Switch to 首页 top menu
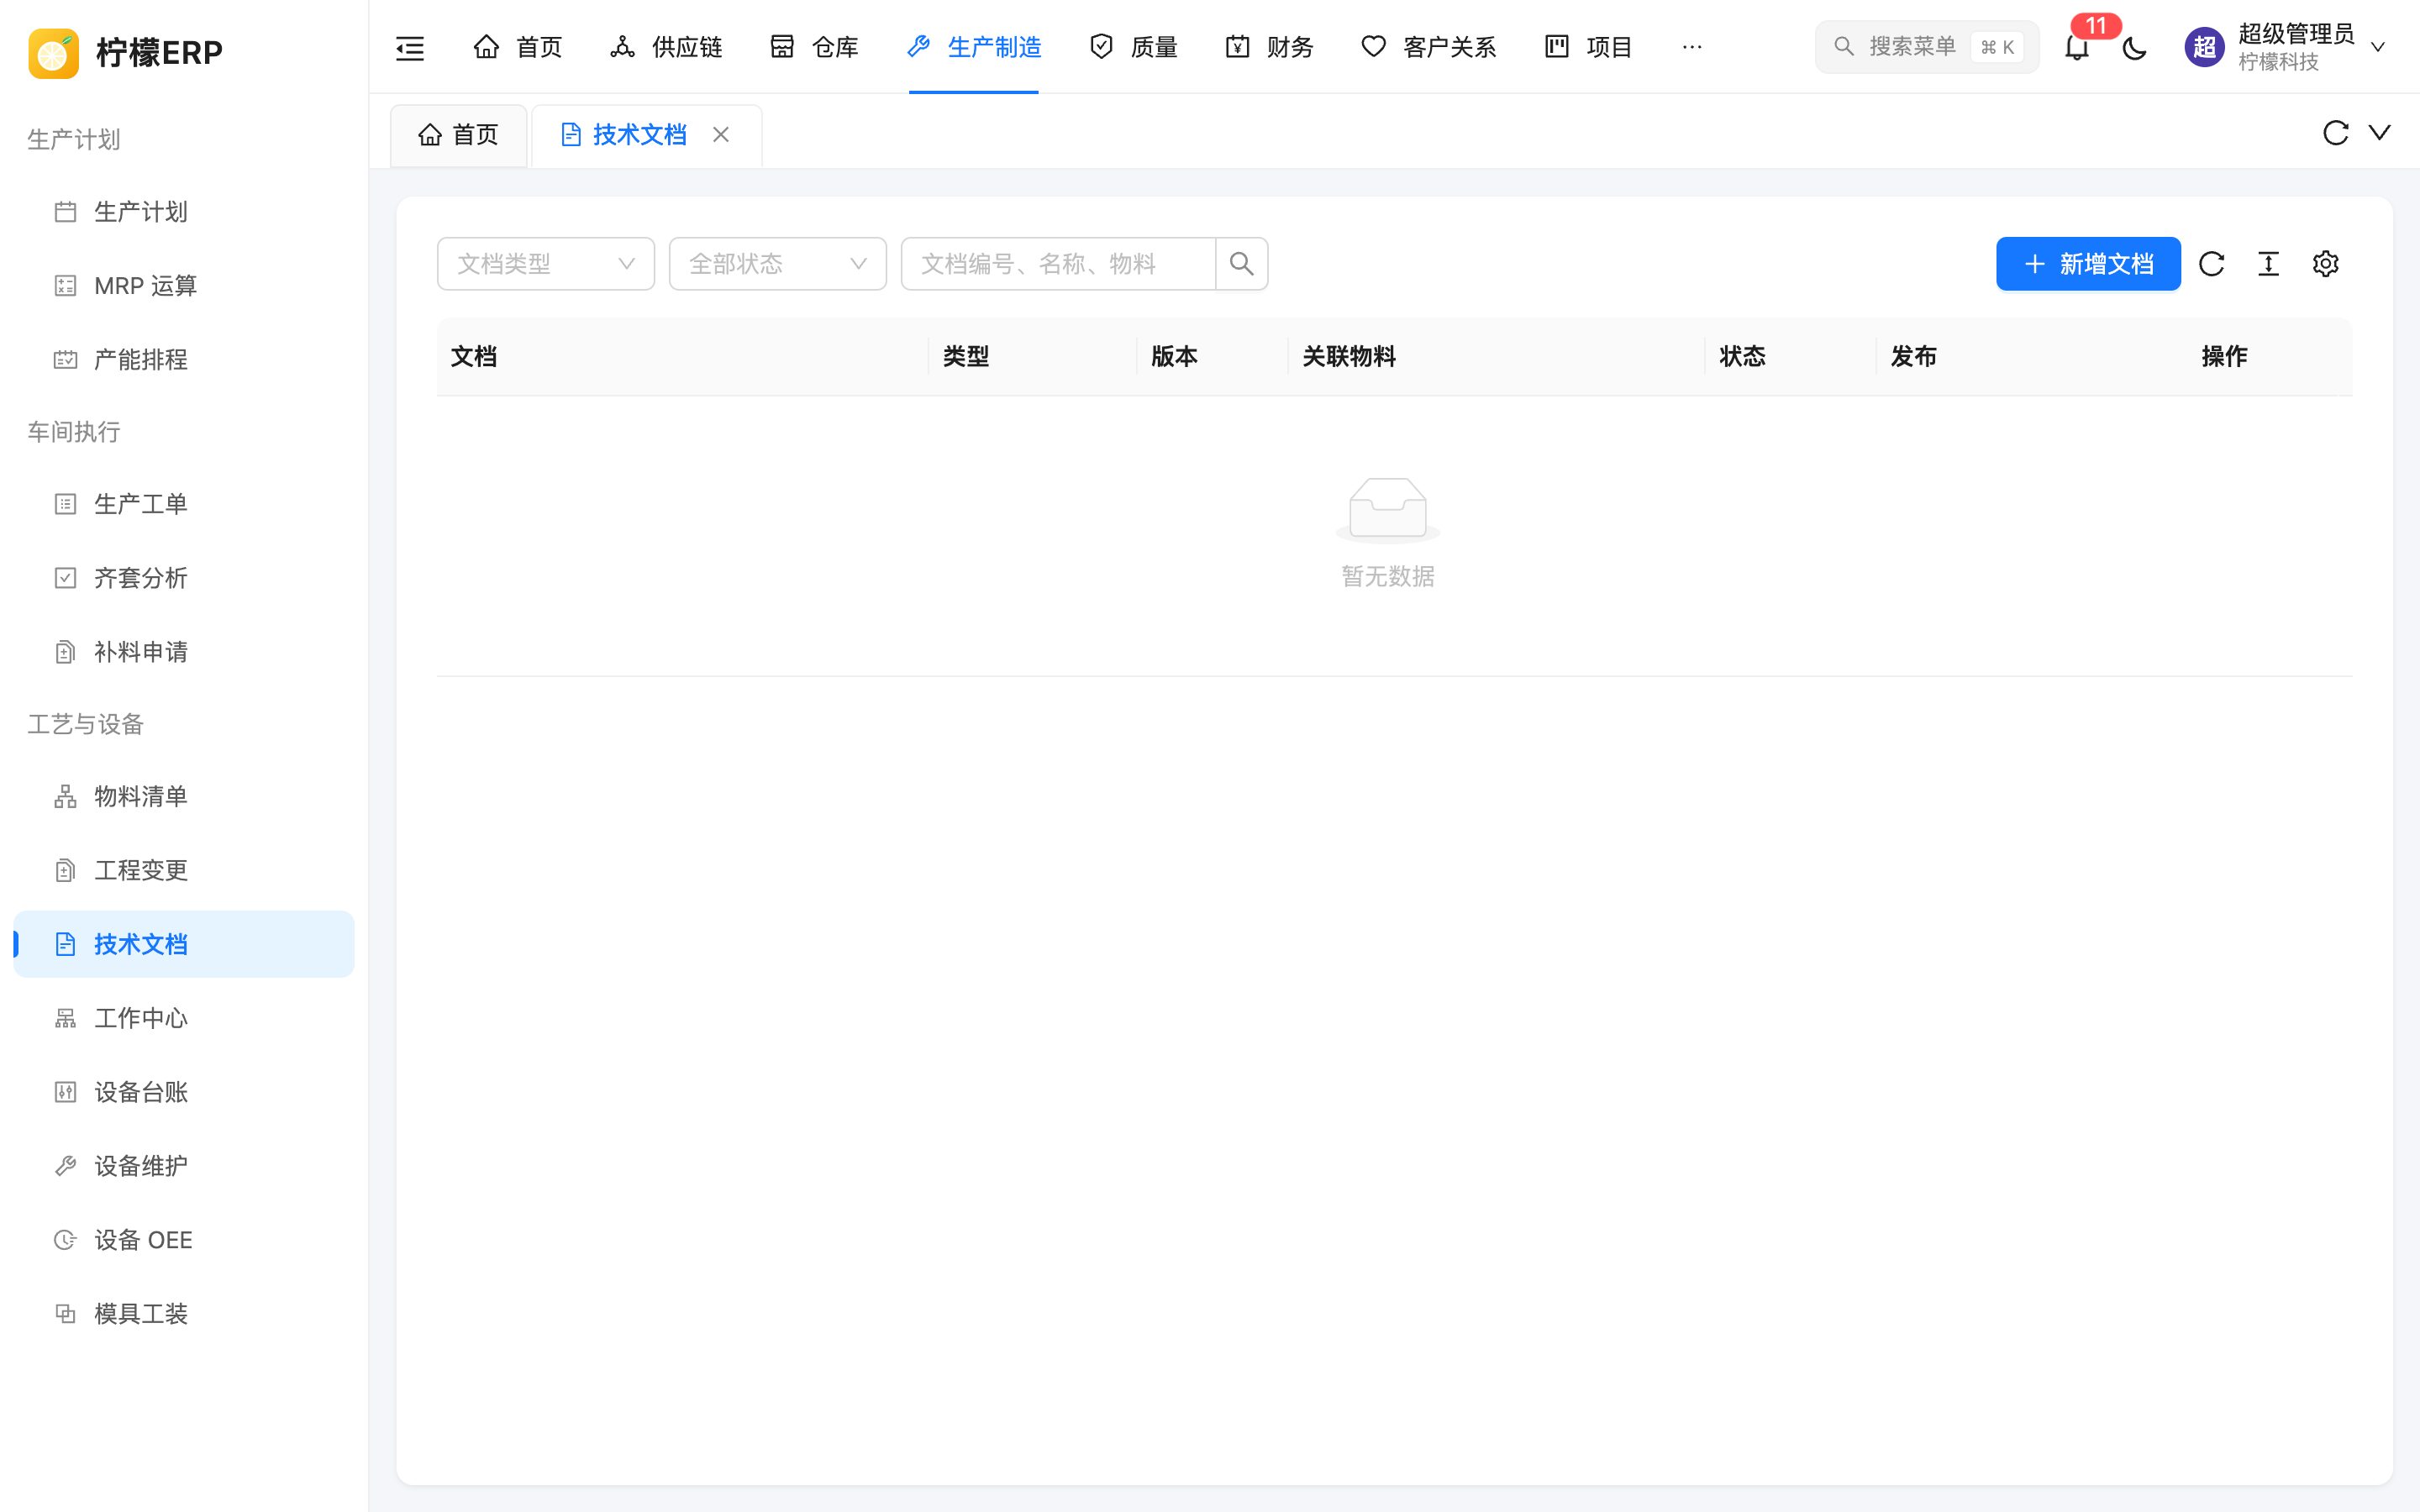Image resolution: width=2420 pixels, height=1512 pixels. (x=518, y=47)
